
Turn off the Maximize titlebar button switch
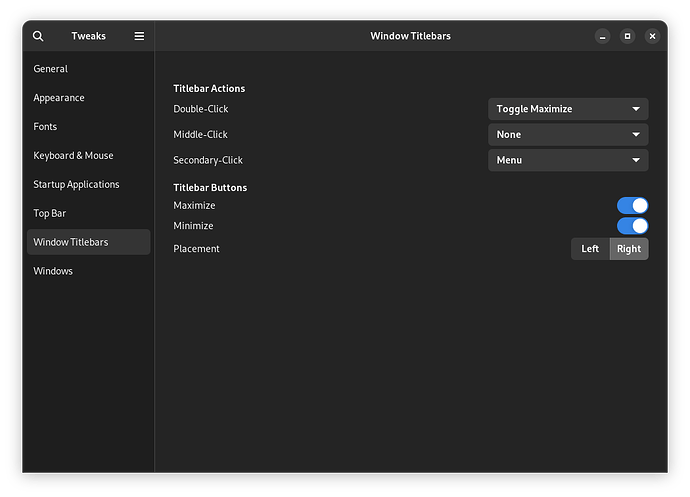[x=632, y=206]
